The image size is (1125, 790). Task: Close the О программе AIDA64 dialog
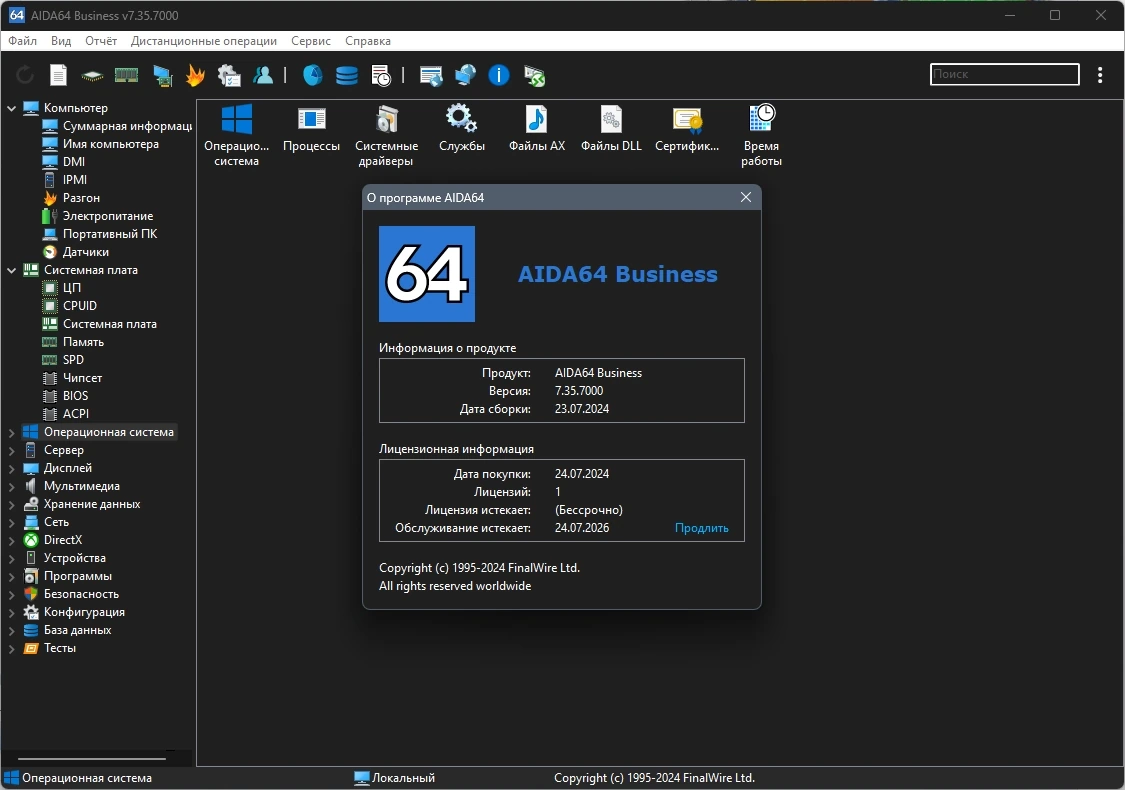(746, 197)
